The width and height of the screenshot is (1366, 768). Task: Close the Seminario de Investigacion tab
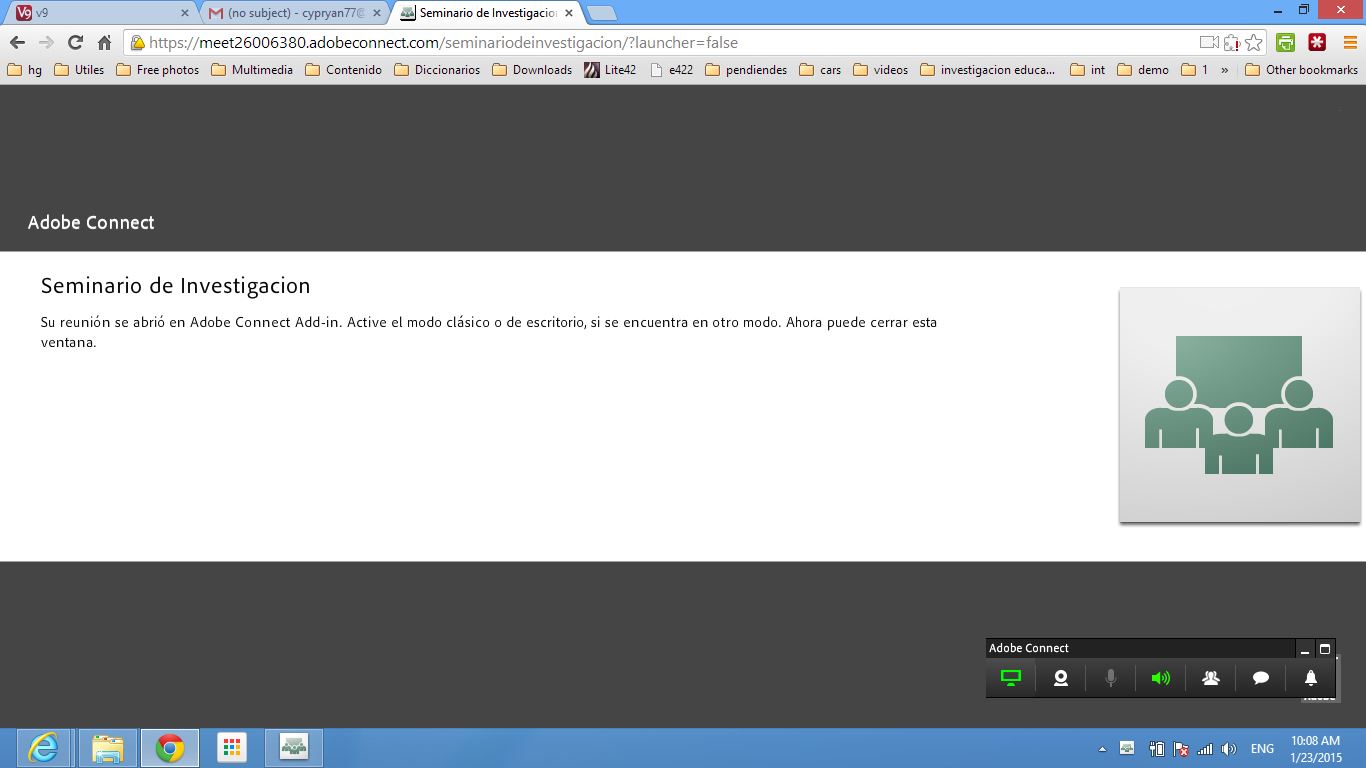[569, 13]
